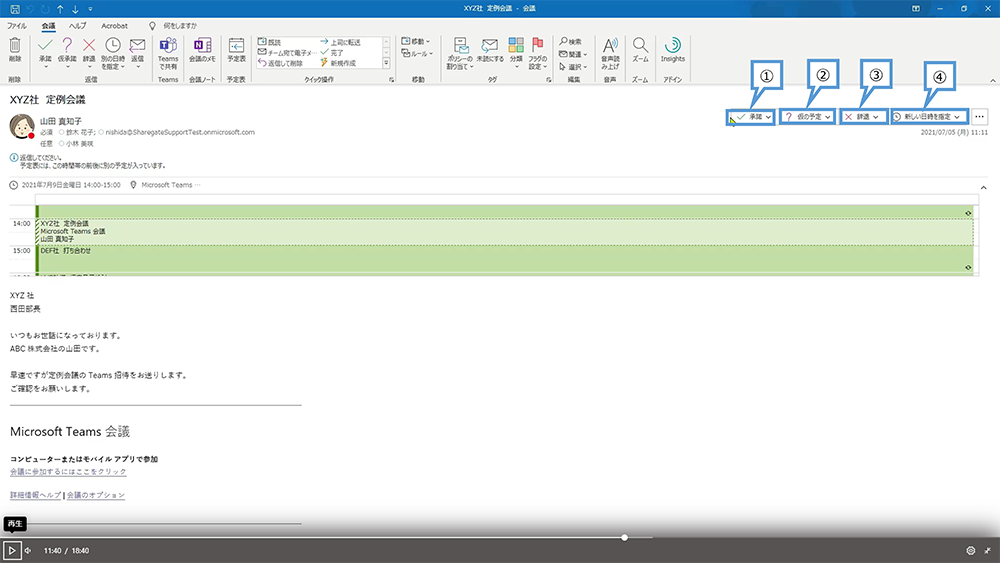1000x563 pixels.
Task: Click the フラグの設定 flag icon
Action: (x=538, y=45)
